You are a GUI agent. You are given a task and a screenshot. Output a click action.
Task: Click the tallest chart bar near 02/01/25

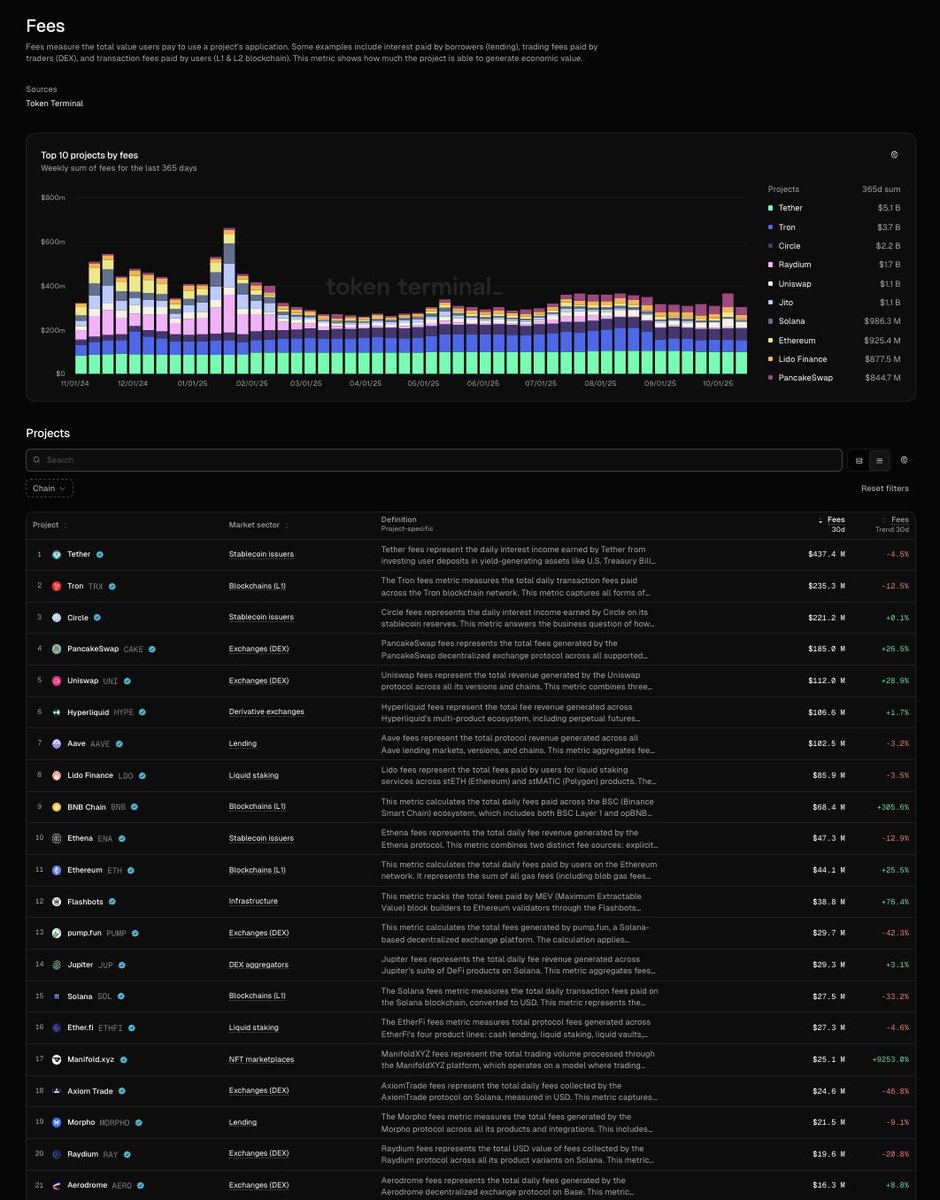click(x=229, y=300)
